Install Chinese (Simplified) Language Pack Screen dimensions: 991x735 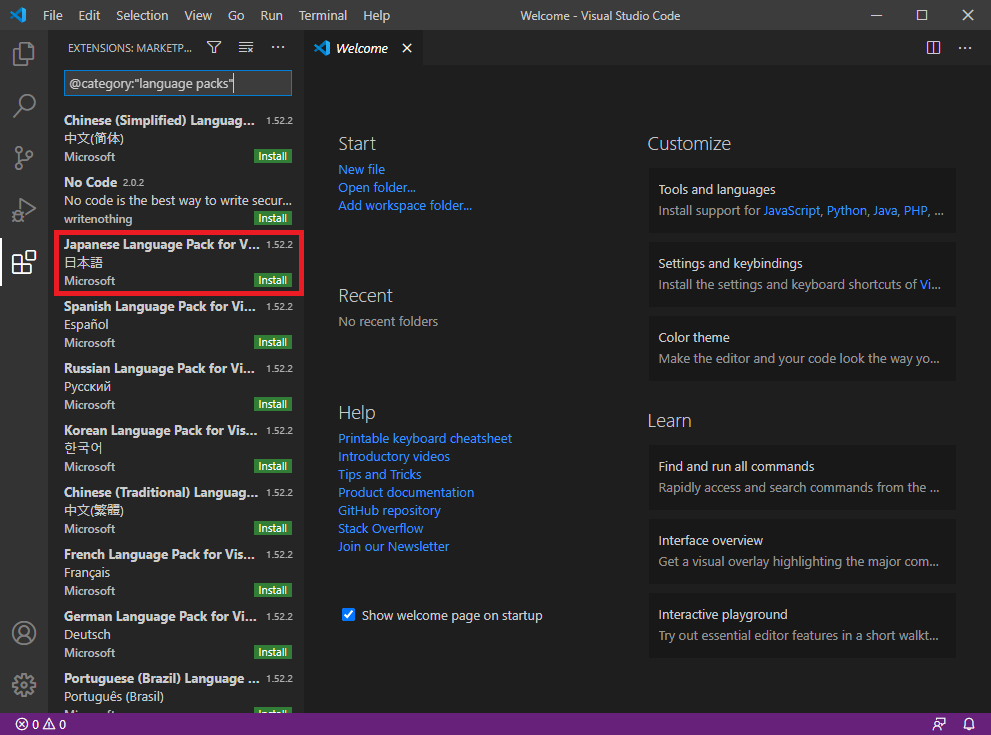click(272, 156)
